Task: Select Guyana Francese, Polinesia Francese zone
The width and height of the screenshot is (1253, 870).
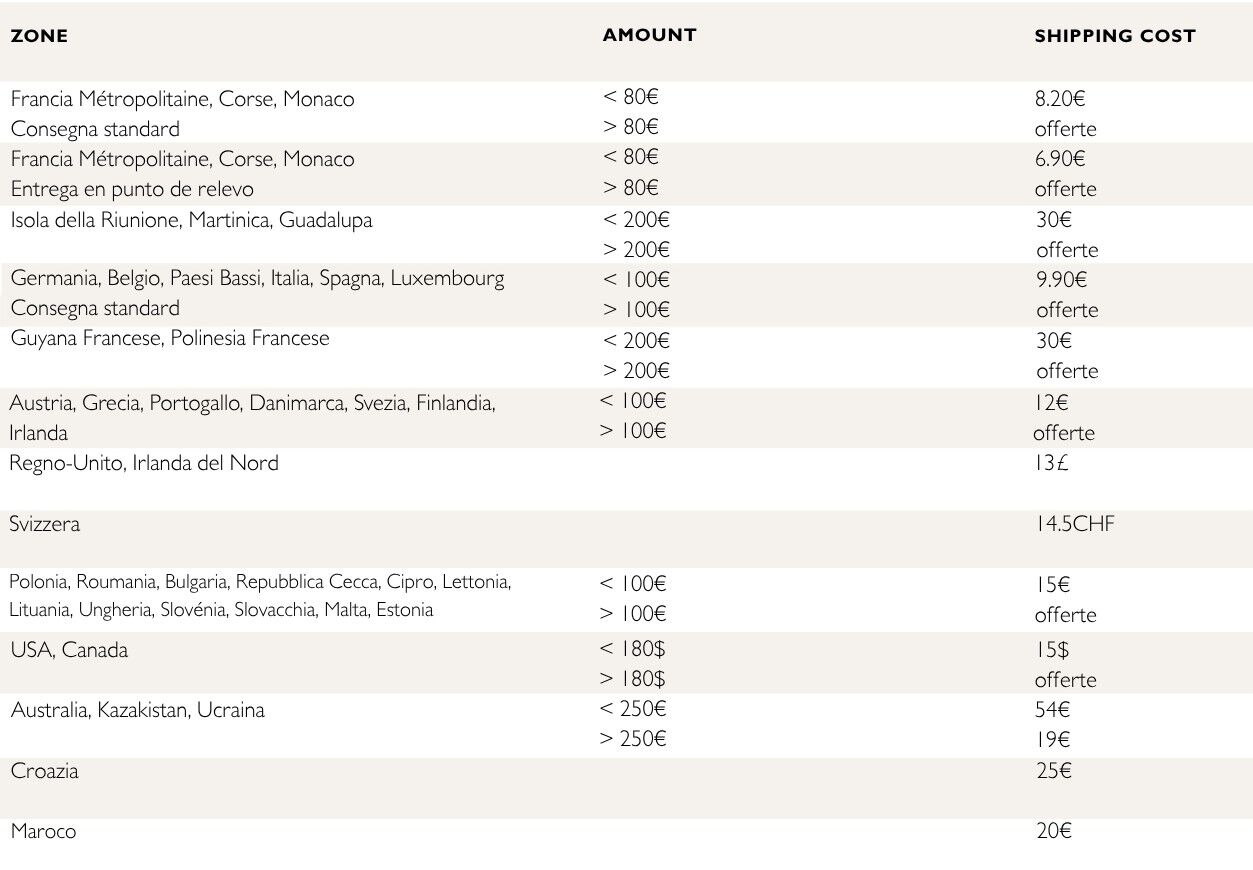Action: point(170,338)
